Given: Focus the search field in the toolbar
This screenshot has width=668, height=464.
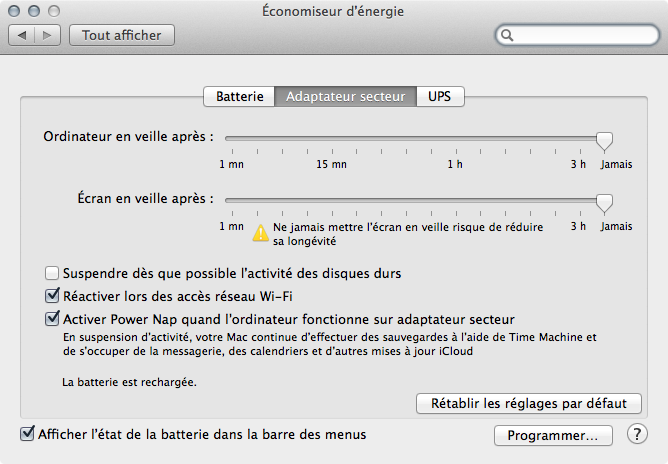Looking at the screenshot, I should point(580,36).
